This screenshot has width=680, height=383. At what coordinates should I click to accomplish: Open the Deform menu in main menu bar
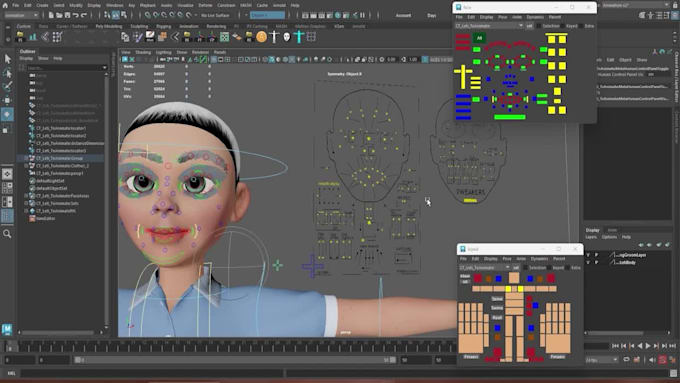tap(206, 5)
